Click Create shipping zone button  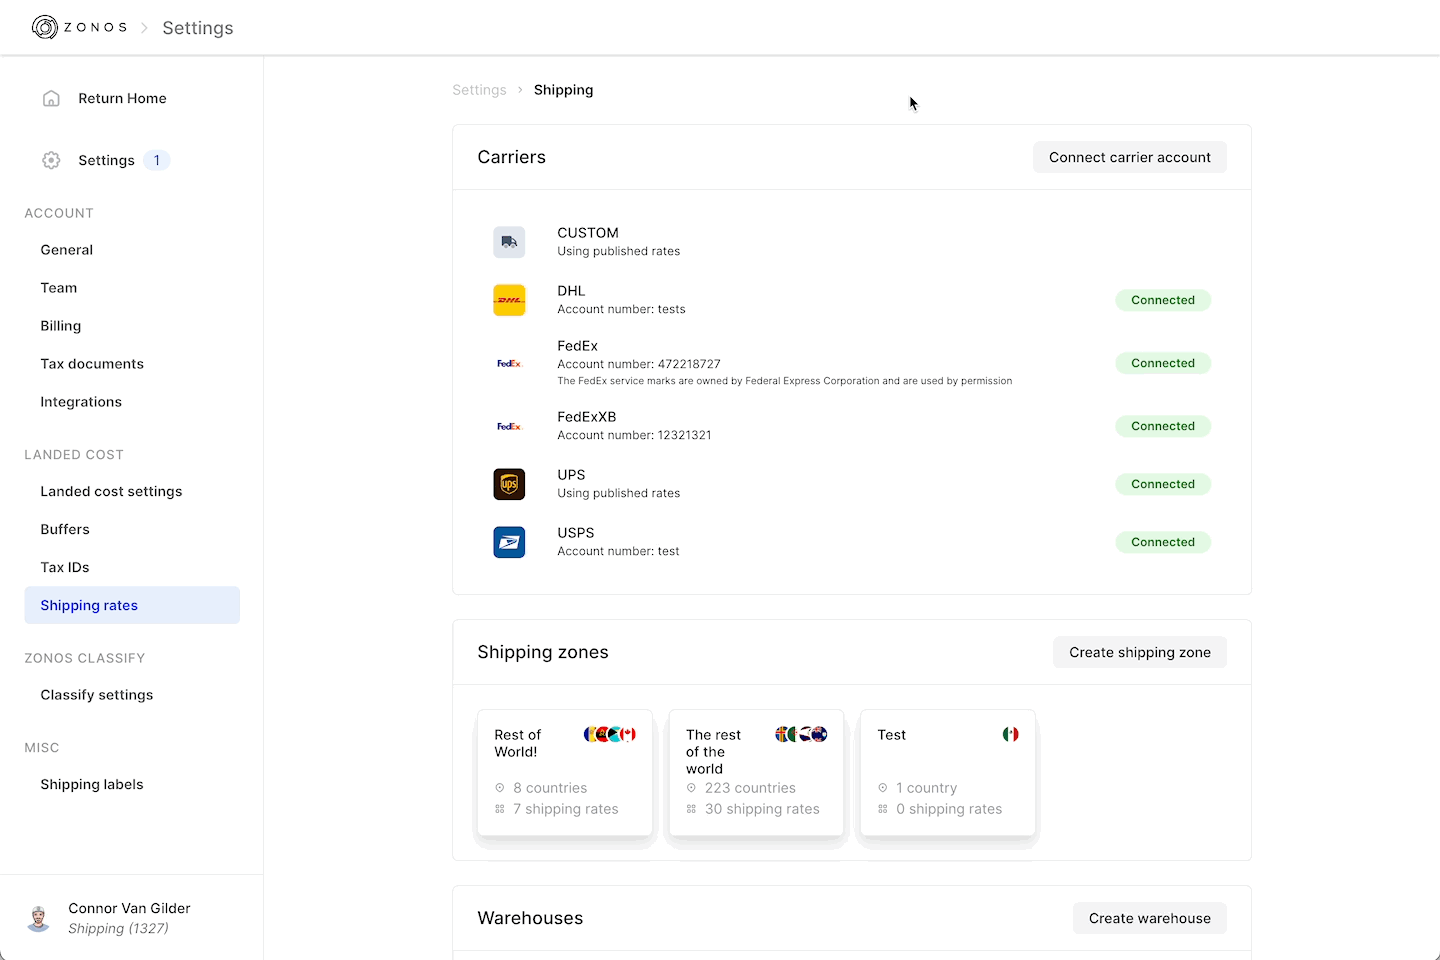point(1139,652)
